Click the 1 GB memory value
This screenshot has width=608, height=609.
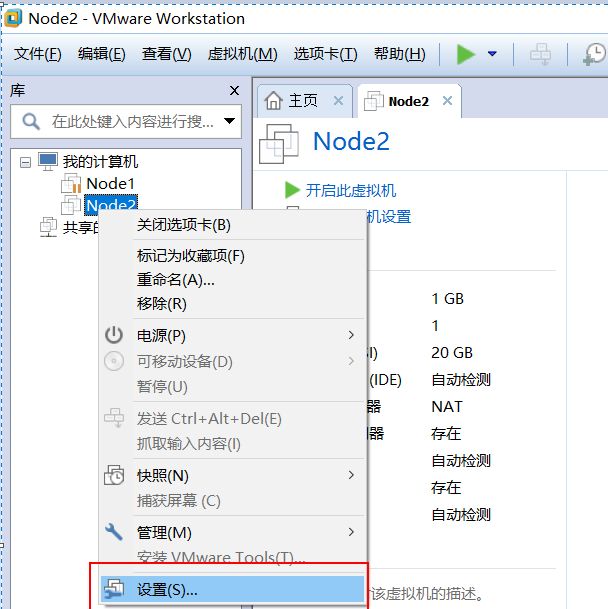(x=447, y=299)
